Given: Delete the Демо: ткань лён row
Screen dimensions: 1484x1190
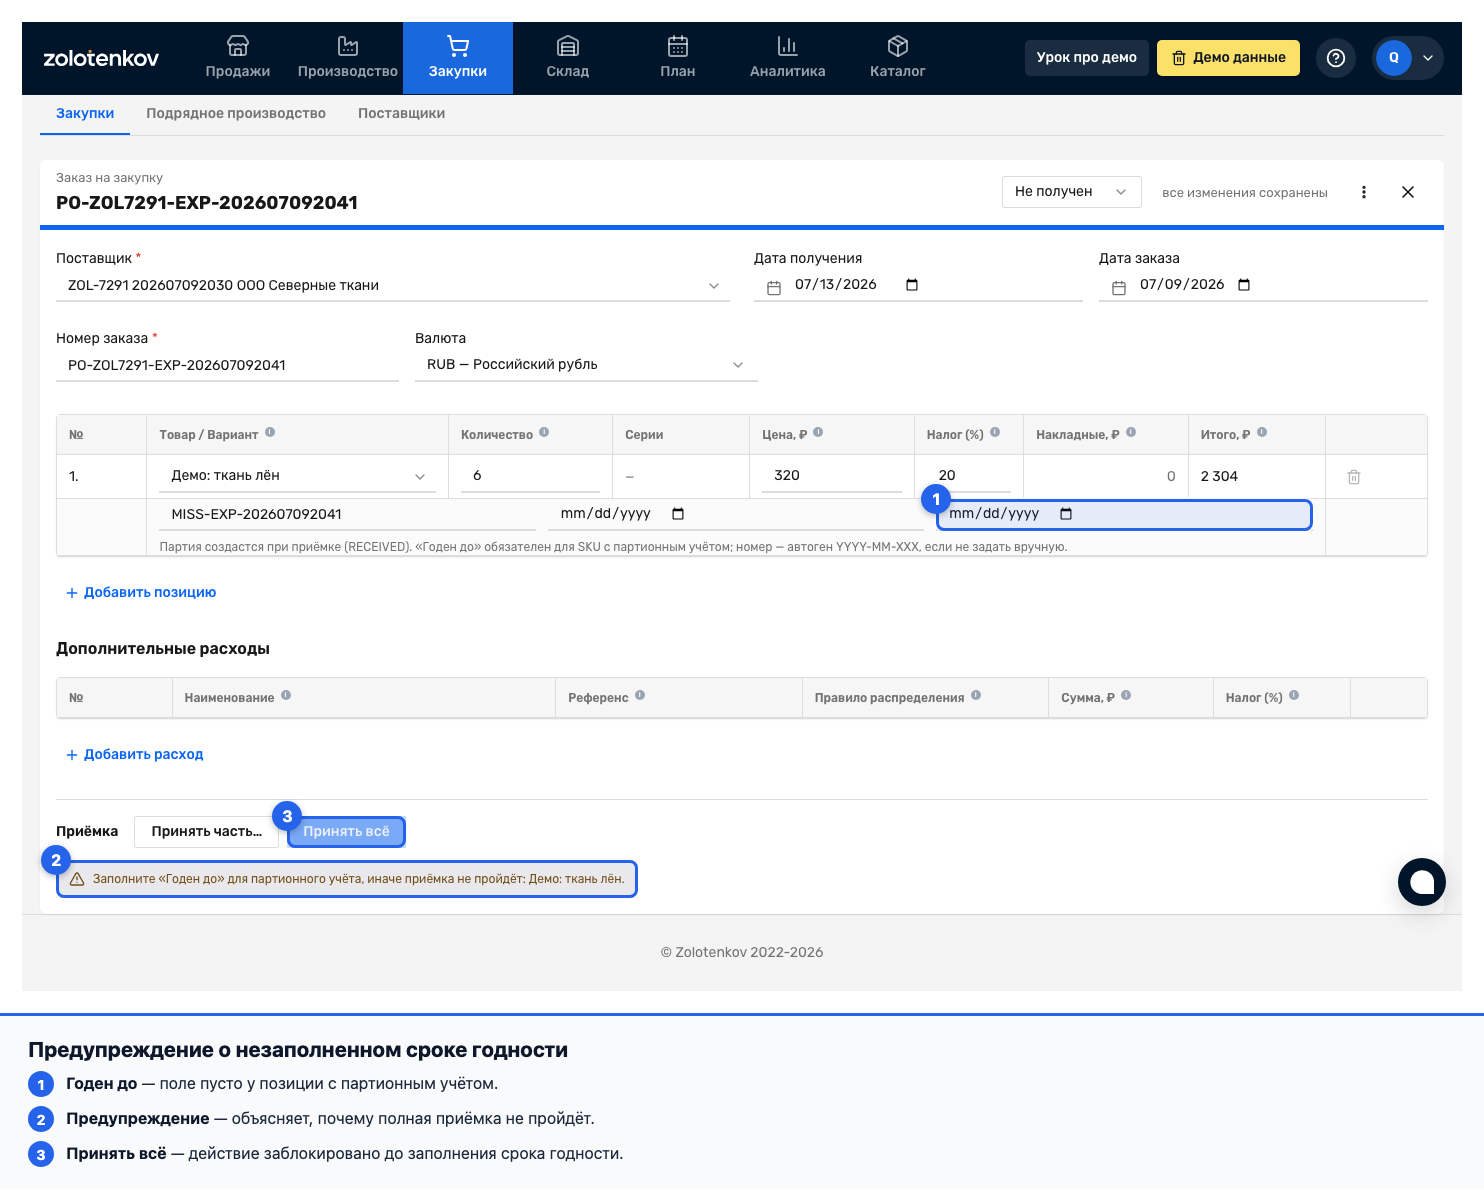Looking at the screenshot, I should (x=1354, y=477).
